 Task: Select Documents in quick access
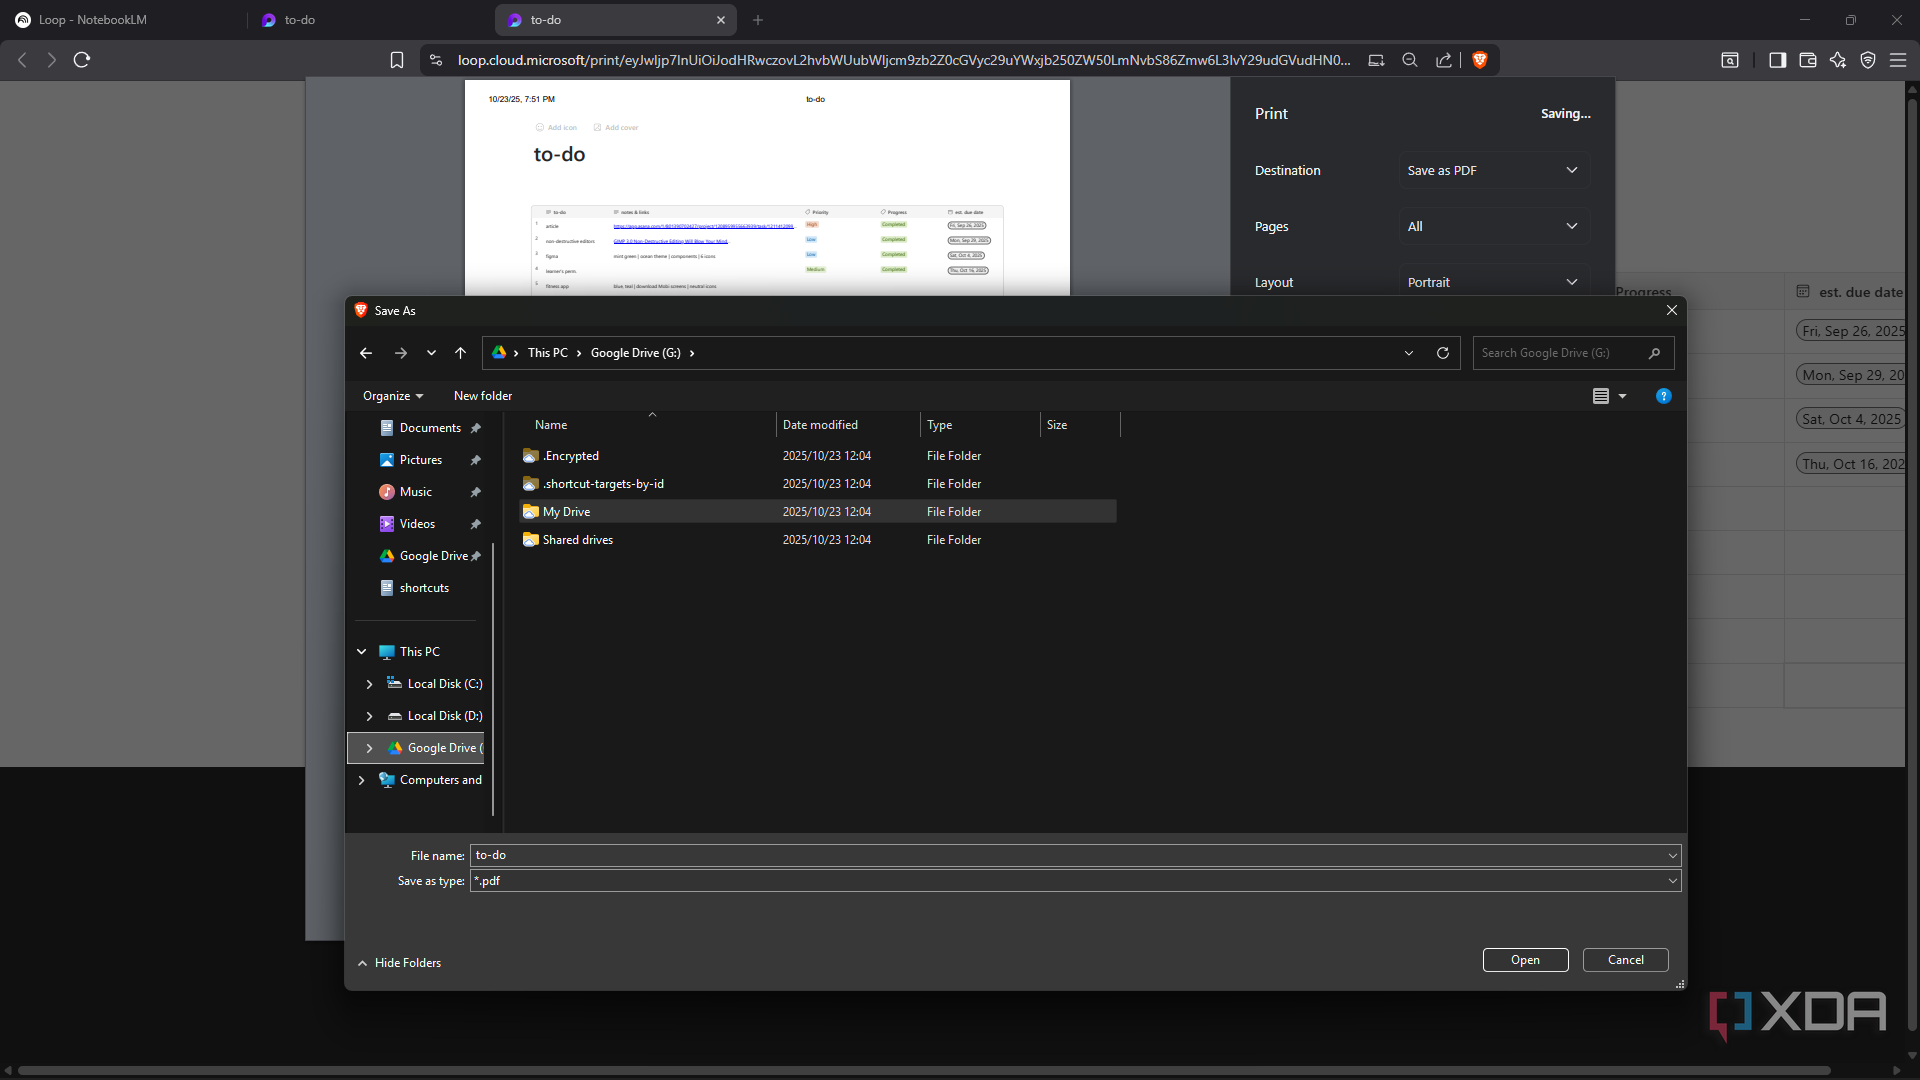(x=430, y=428)
